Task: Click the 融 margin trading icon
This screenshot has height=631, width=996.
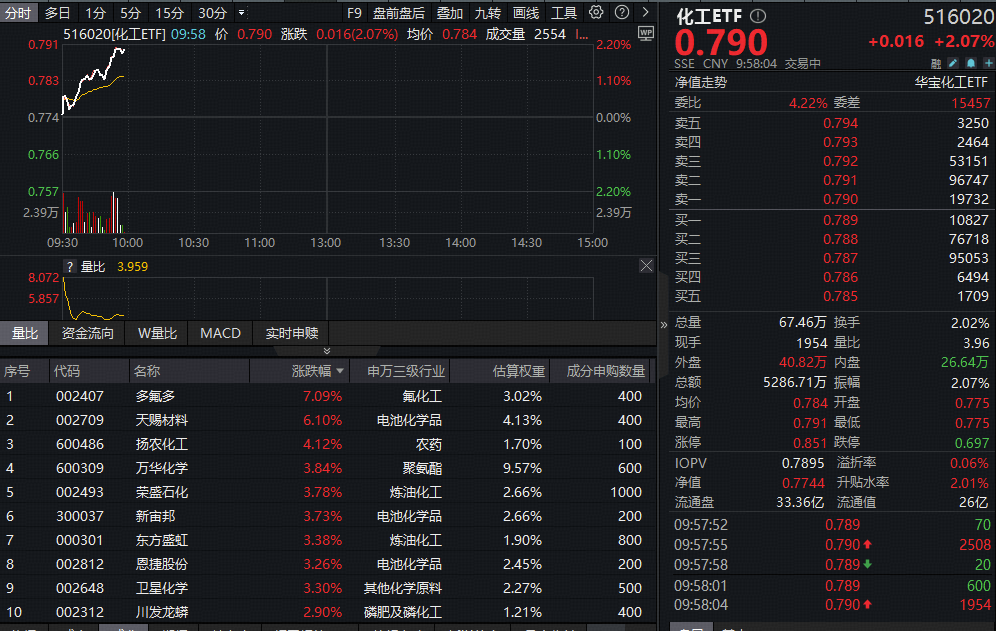Action: 935,63
